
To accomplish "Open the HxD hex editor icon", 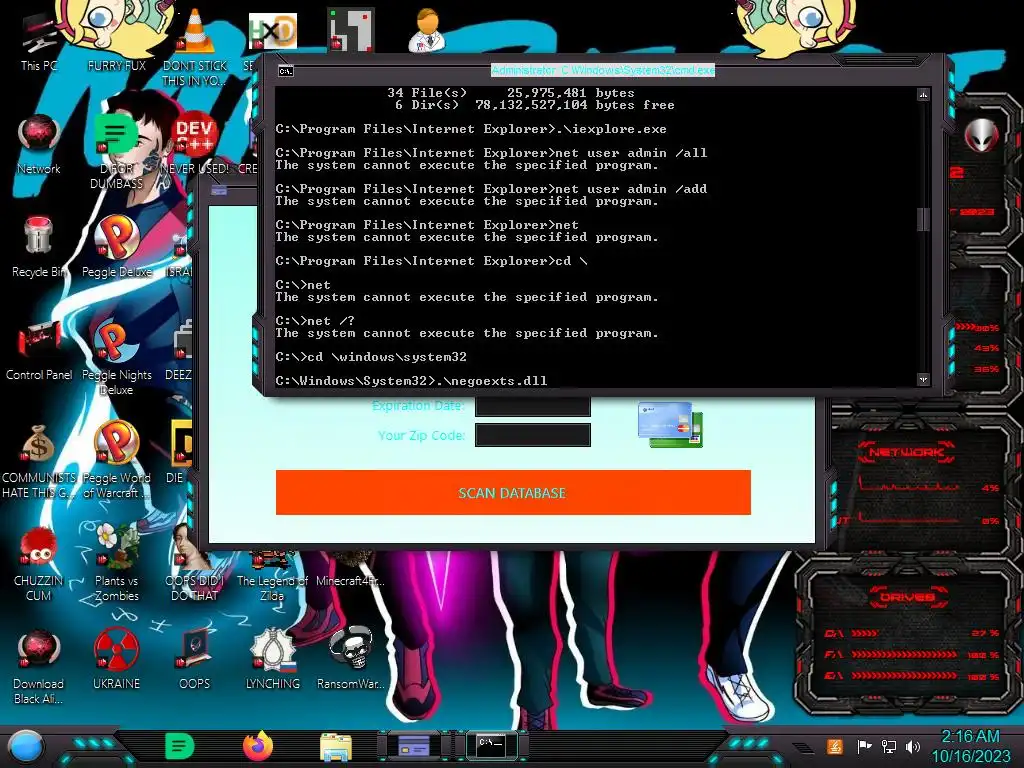I will [x=272, y=31].
